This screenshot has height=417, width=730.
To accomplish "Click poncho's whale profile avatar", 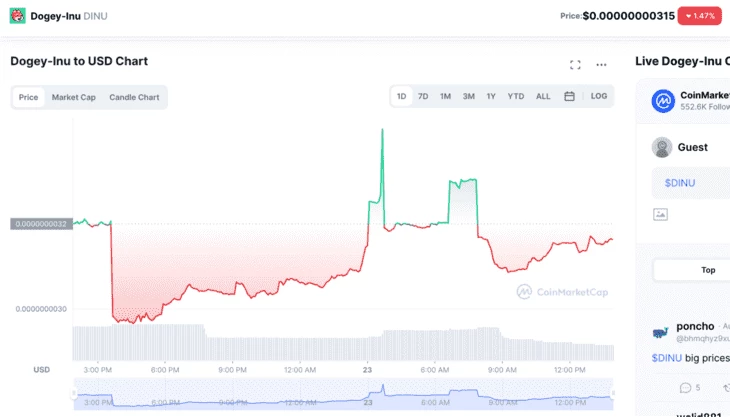I will (x=660, y=332).
